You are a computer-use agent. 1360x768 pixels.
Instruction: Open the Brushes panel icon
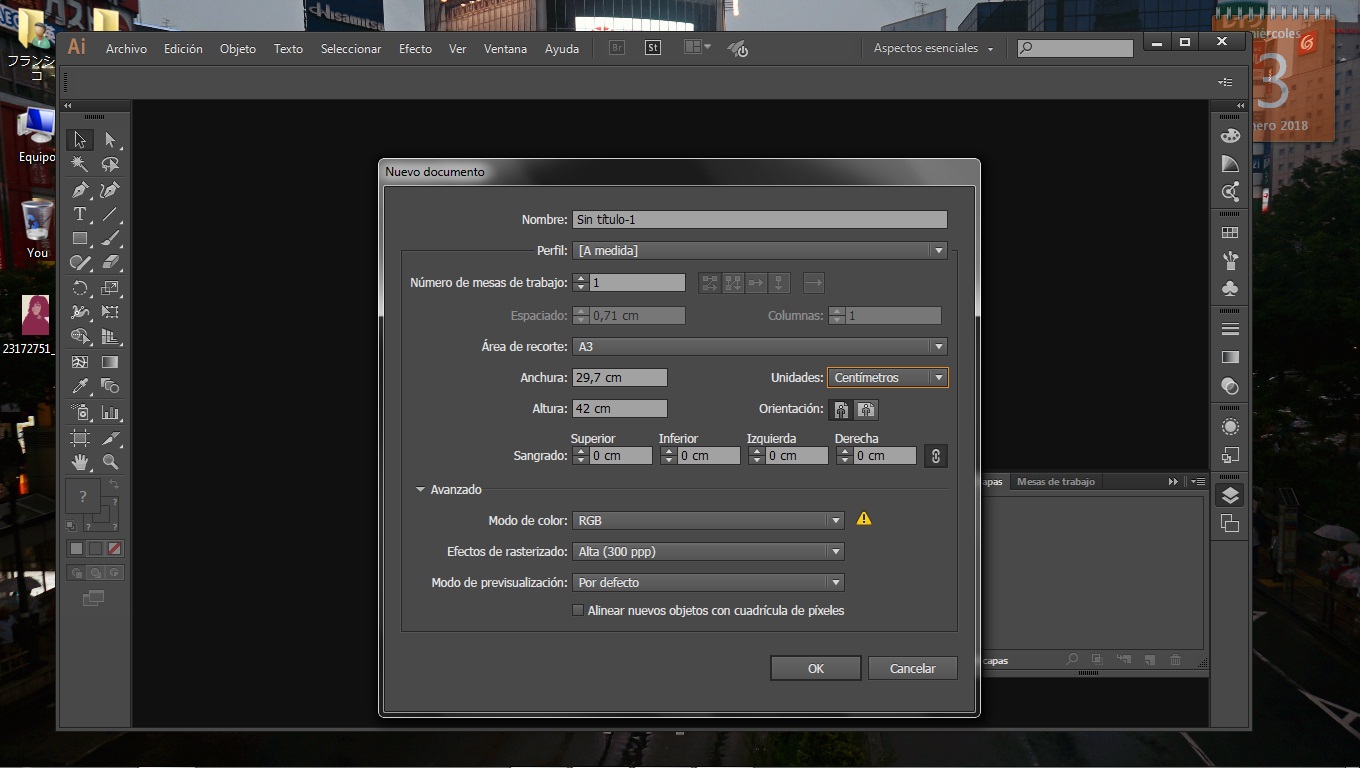tap(1230, 260)
